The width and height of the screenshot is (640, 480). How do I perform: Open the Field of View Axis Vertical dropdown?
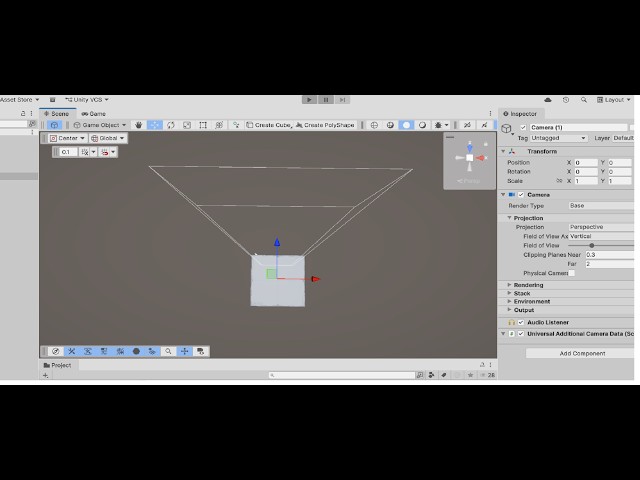(601, 236)
